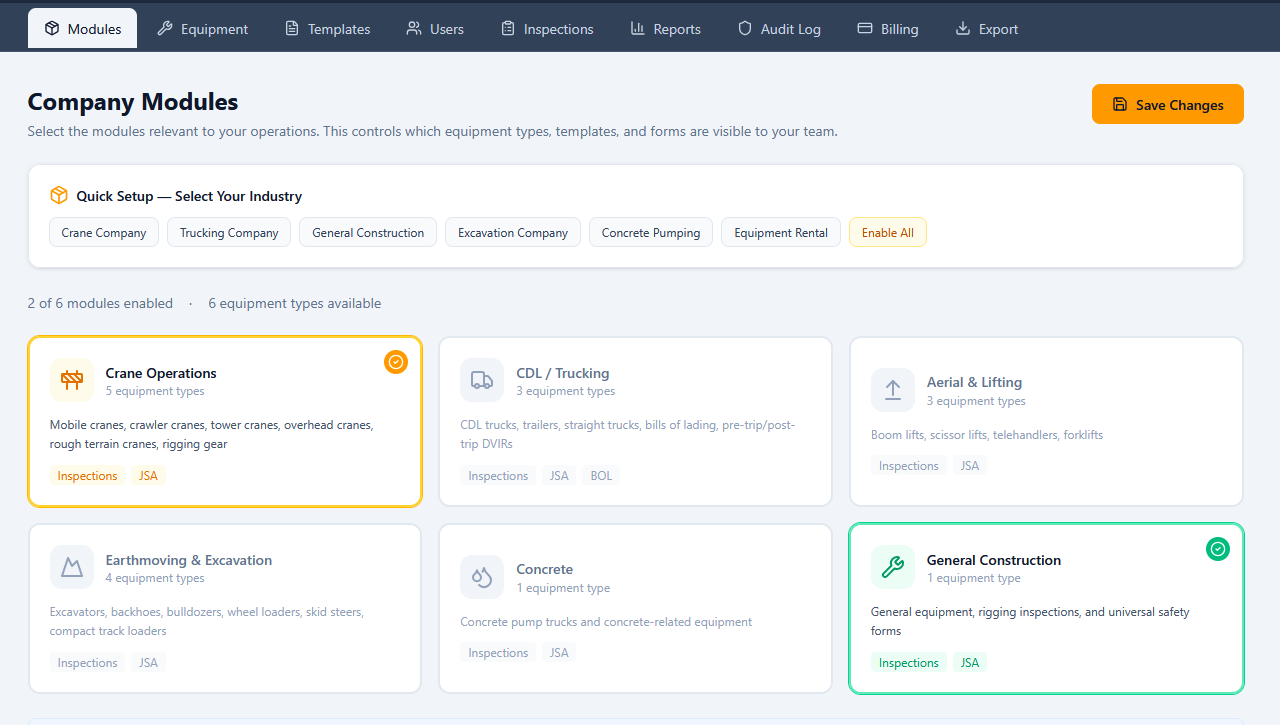Go to the Templates tab
This screenshot has height=725, width=1280.
click(x=328, y=29)
